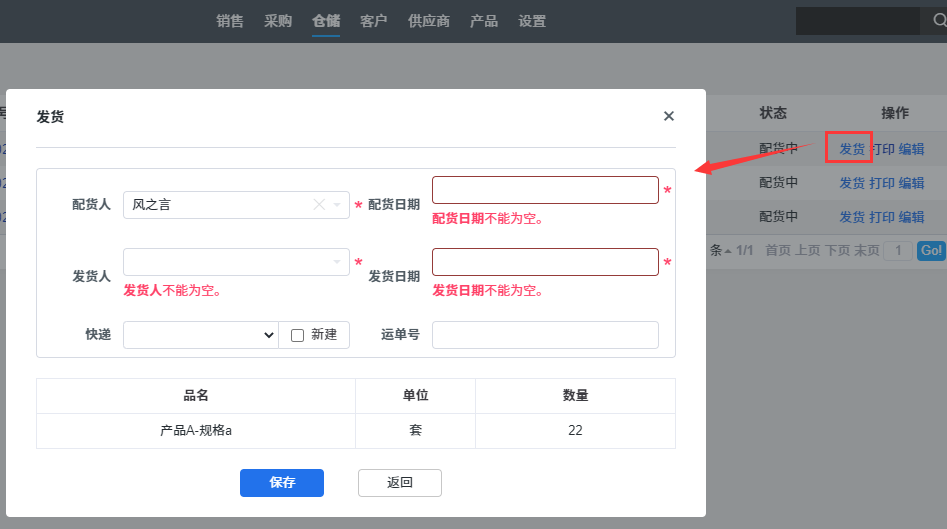Click the search magnifier icon in the header
Screen dimensions: 947x529
click(939, 21)
